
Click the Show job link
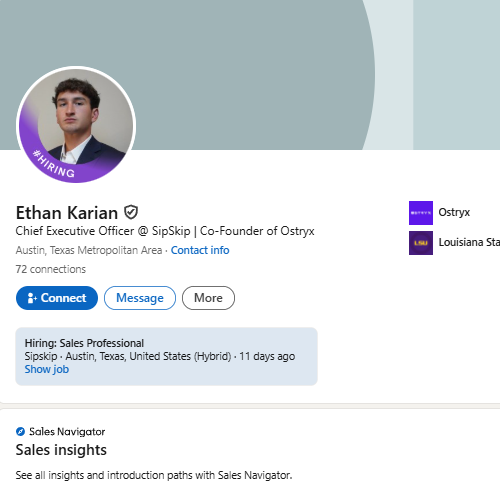[47, 369]
